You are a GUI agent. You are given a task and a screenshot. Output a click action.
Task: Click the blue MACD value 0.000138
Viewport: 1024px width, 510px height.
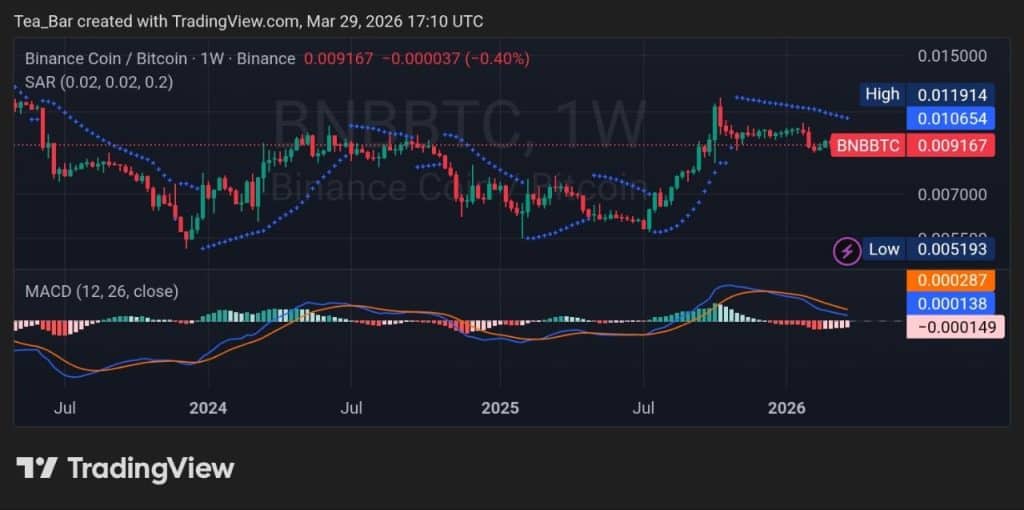952,303
